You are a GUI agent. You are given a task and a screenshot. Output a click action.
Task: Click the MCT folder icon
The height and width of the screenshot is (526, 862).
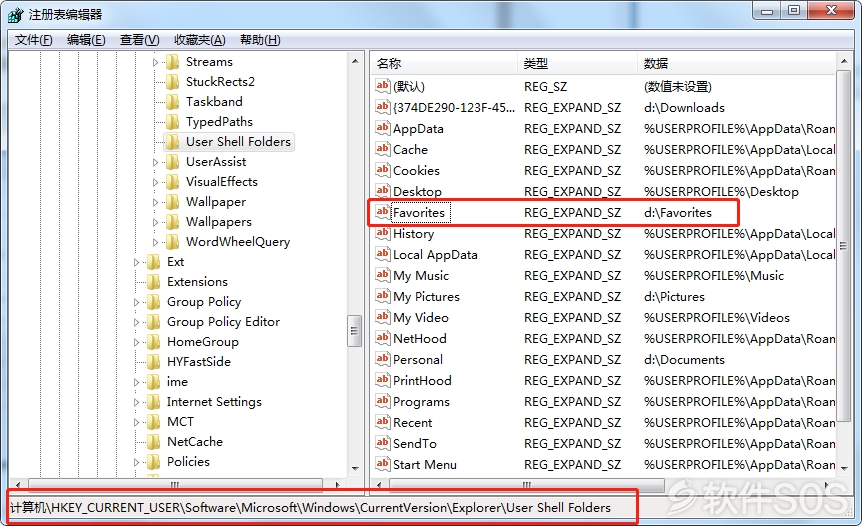154,422
